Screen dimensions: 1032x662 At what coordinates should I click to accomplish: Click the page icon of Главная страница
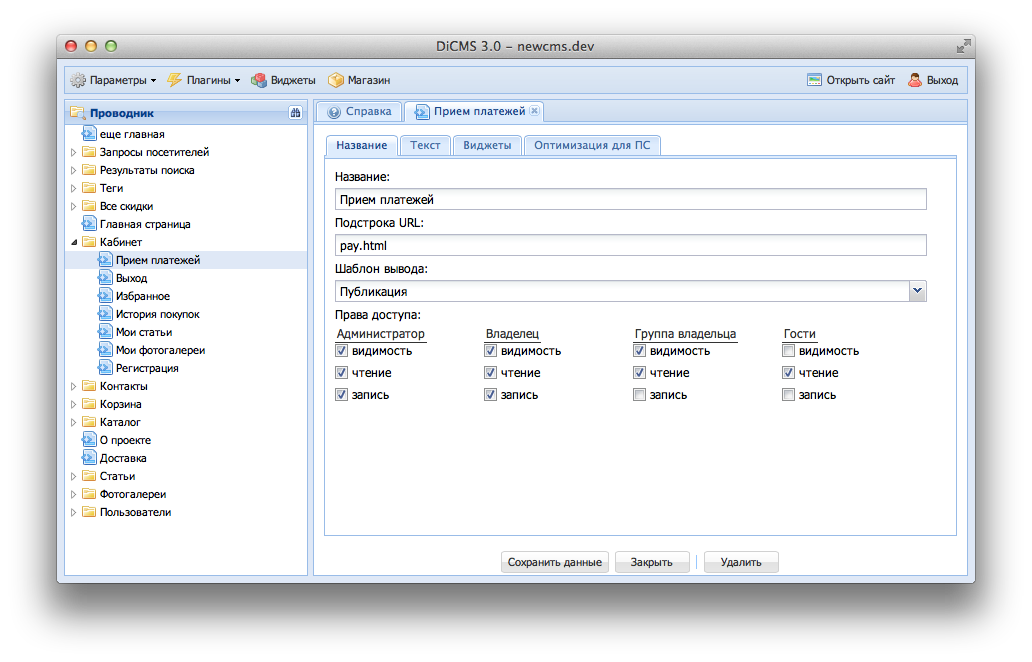89,224
